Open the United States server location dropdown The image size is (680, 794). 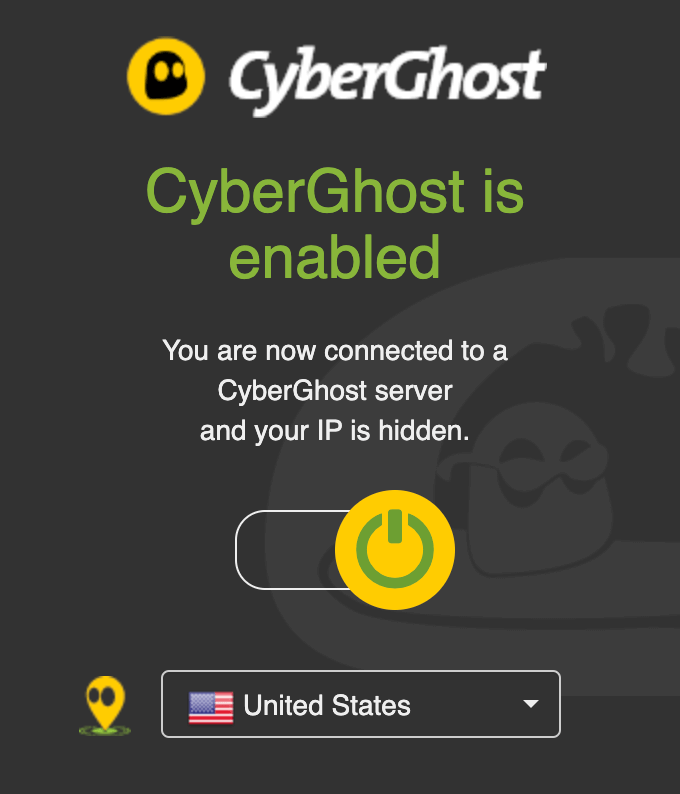(x=361, y=704)
